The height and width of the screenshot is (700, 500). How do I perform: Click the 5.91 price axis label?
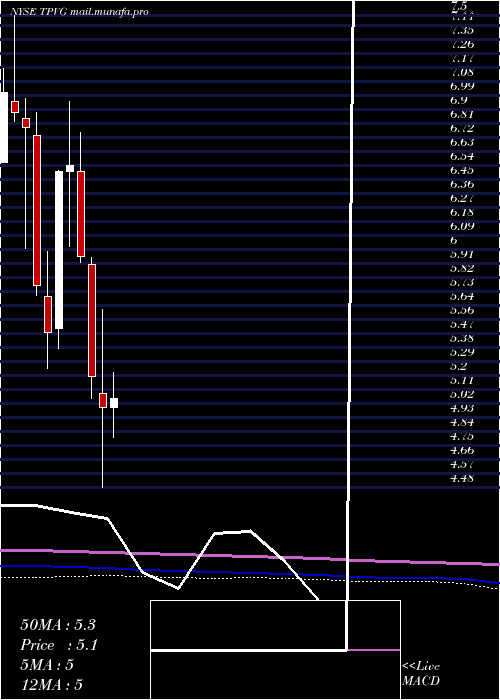point(462,254)
